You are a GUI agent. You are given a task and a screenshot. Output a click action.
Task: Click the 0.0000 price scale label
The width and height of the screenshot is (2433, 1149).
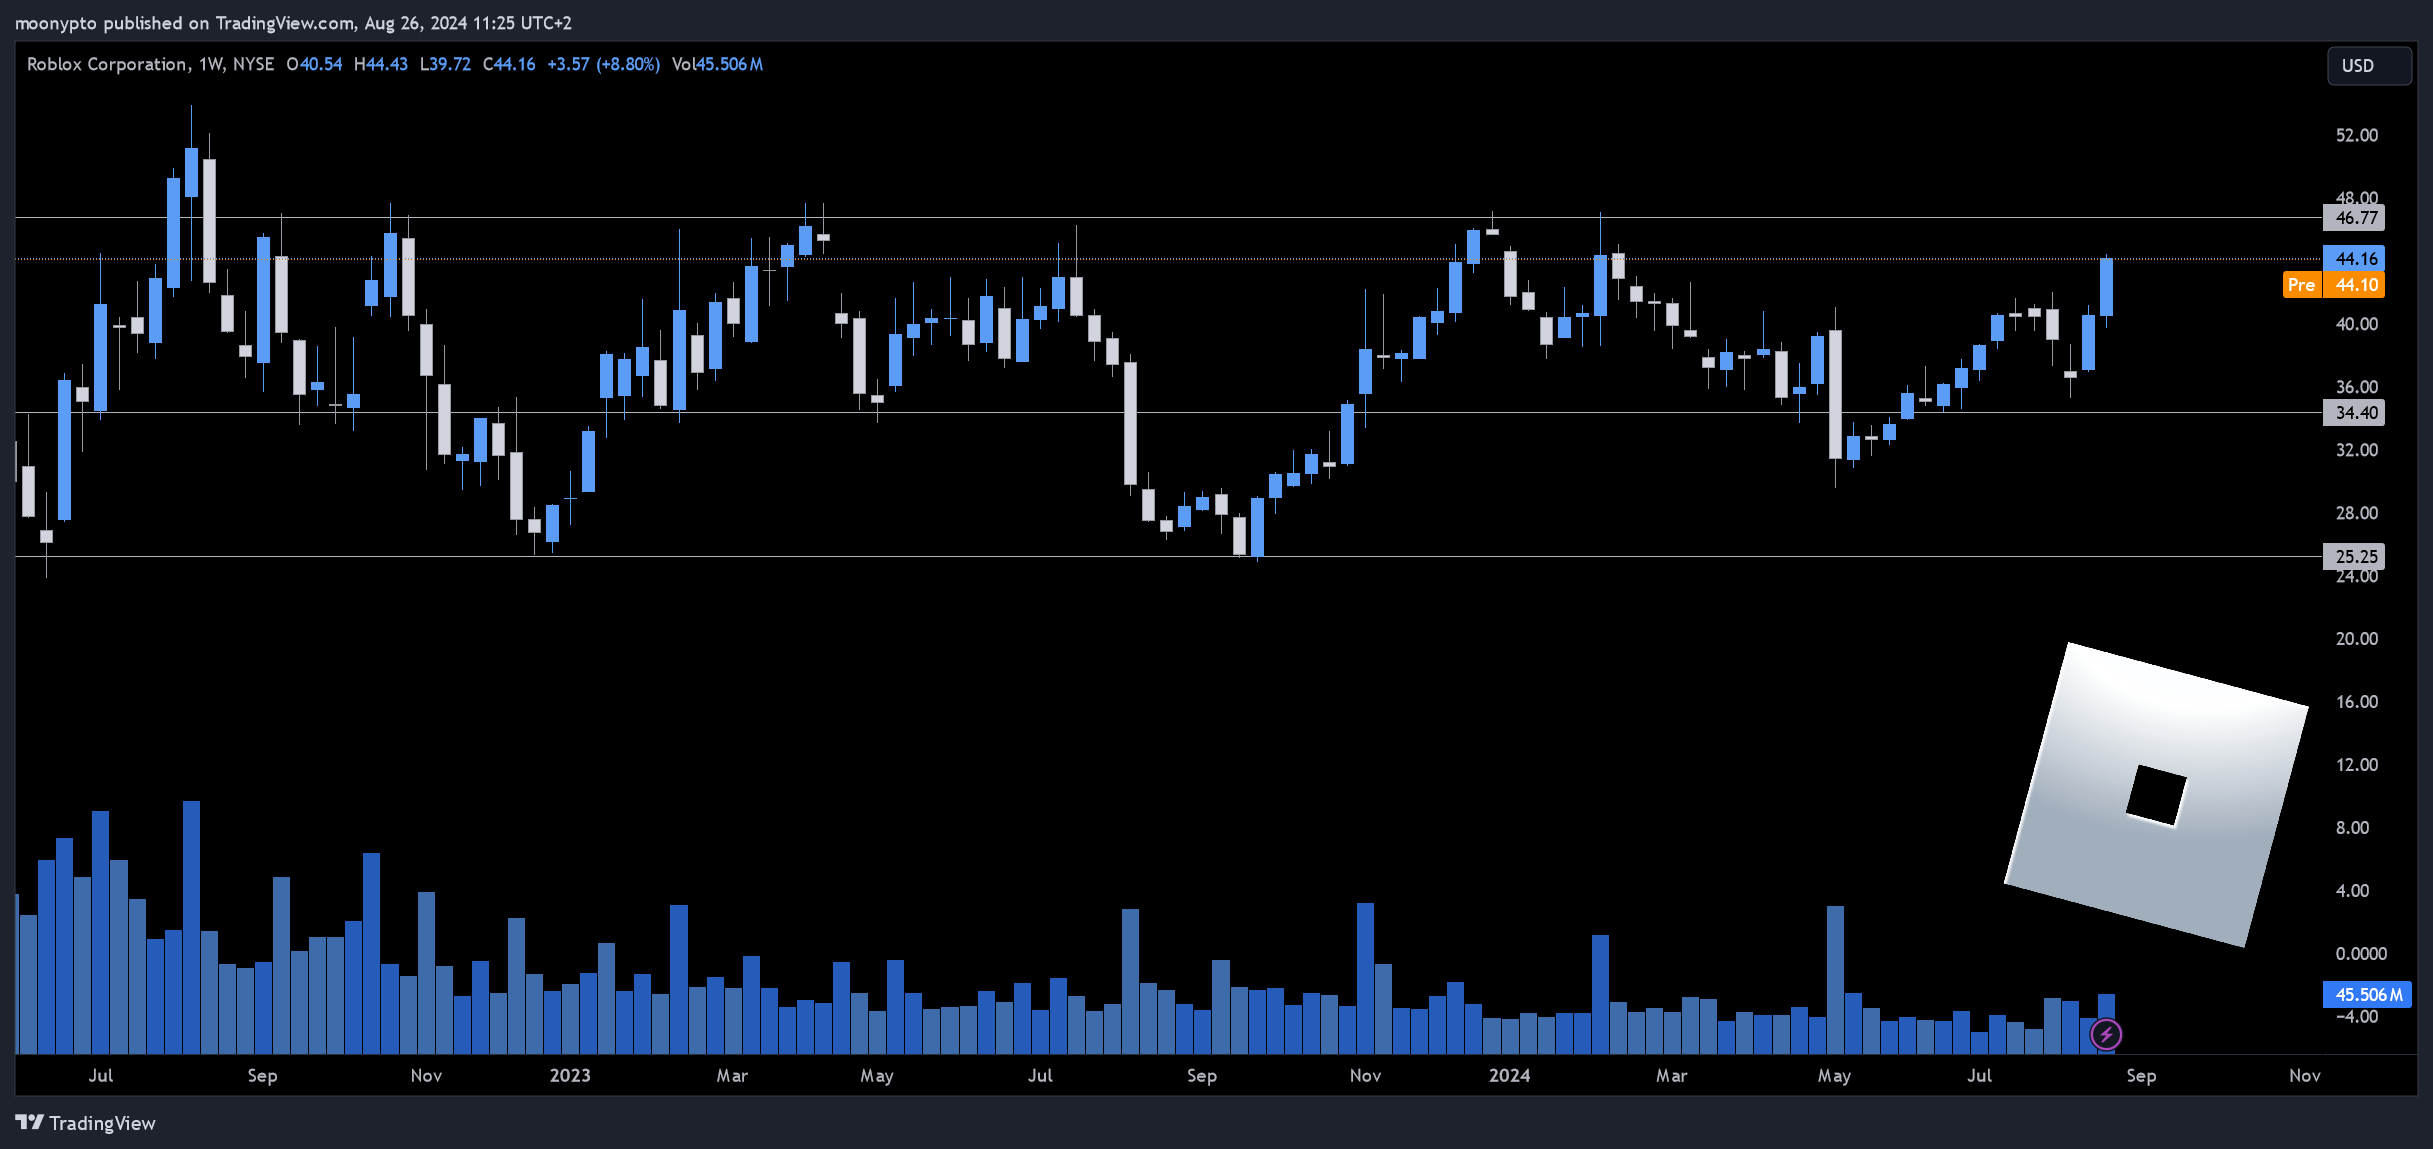(2361, 954)
